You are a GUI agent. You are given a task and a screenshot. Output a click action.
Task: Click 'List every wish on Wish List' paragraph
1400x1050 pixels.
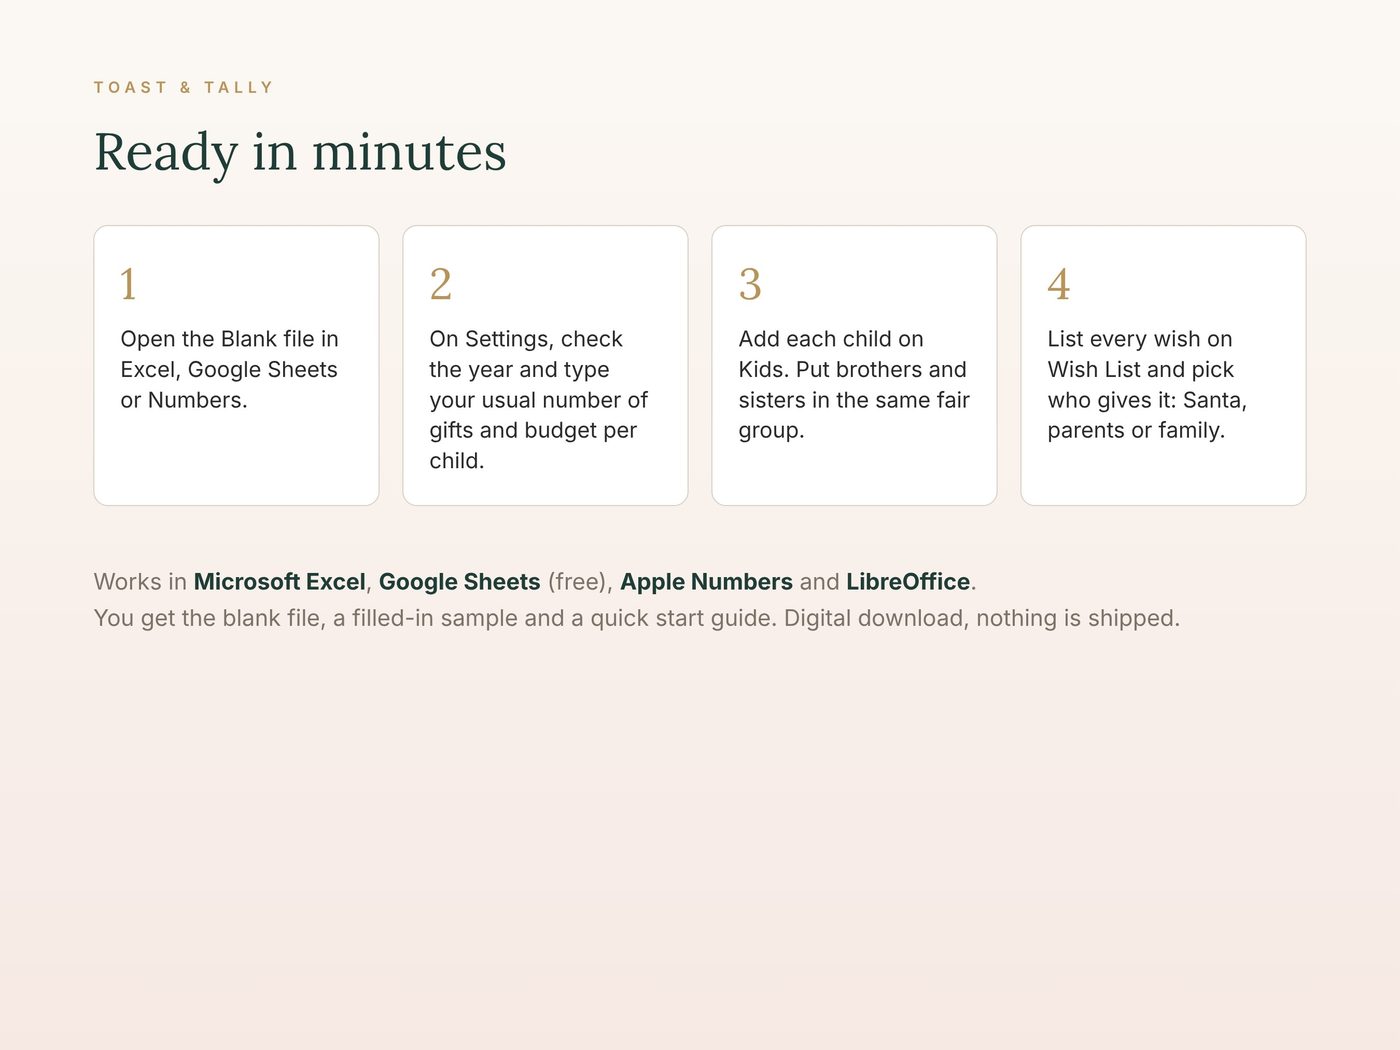click(1147, 385)
